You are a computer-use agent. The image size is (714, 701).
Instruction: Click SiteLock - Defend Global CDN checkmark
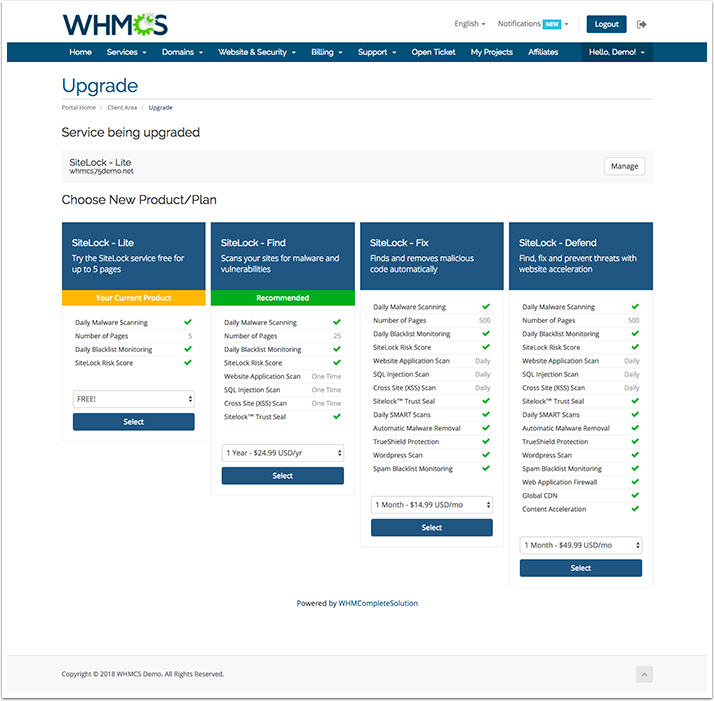point(635,495)
